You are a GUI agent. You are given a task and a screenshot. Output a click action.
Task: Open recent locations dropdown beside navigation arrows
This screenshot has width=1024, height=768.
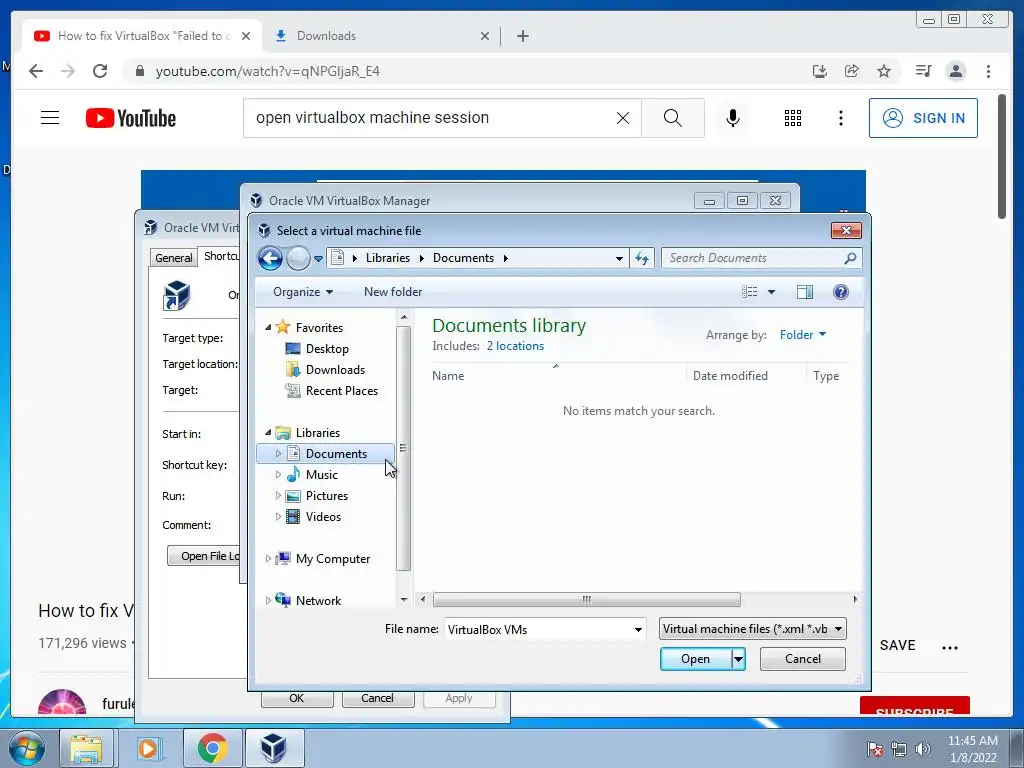tap(319, 259)
